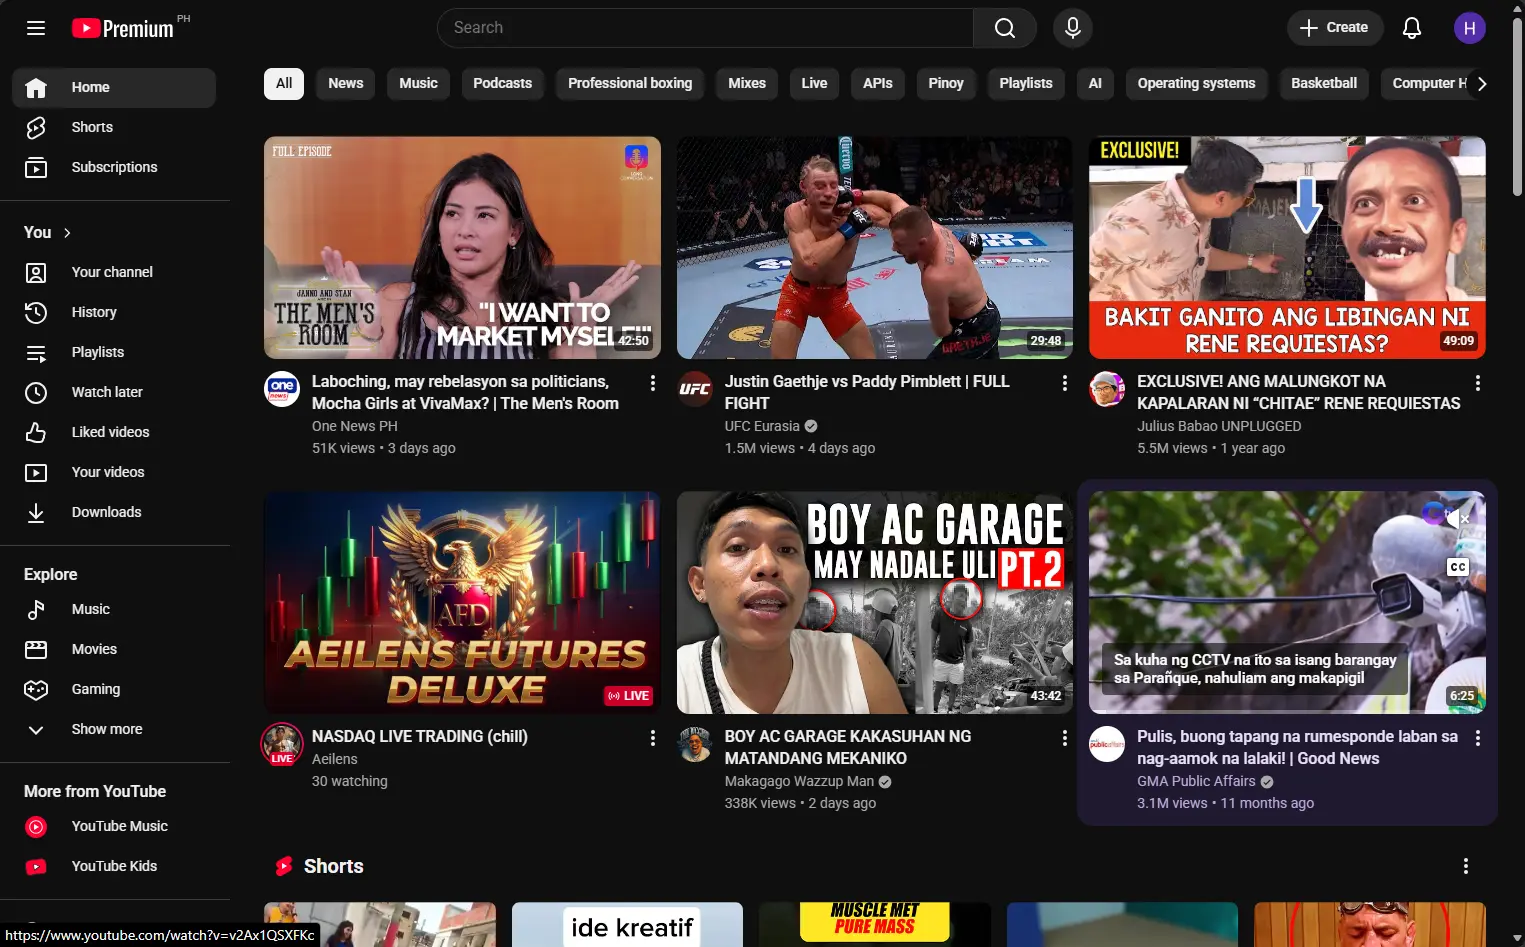Open Watch later list
Image resolution: width=1525 pixels, height=947 pixels.
click(114, 393)
